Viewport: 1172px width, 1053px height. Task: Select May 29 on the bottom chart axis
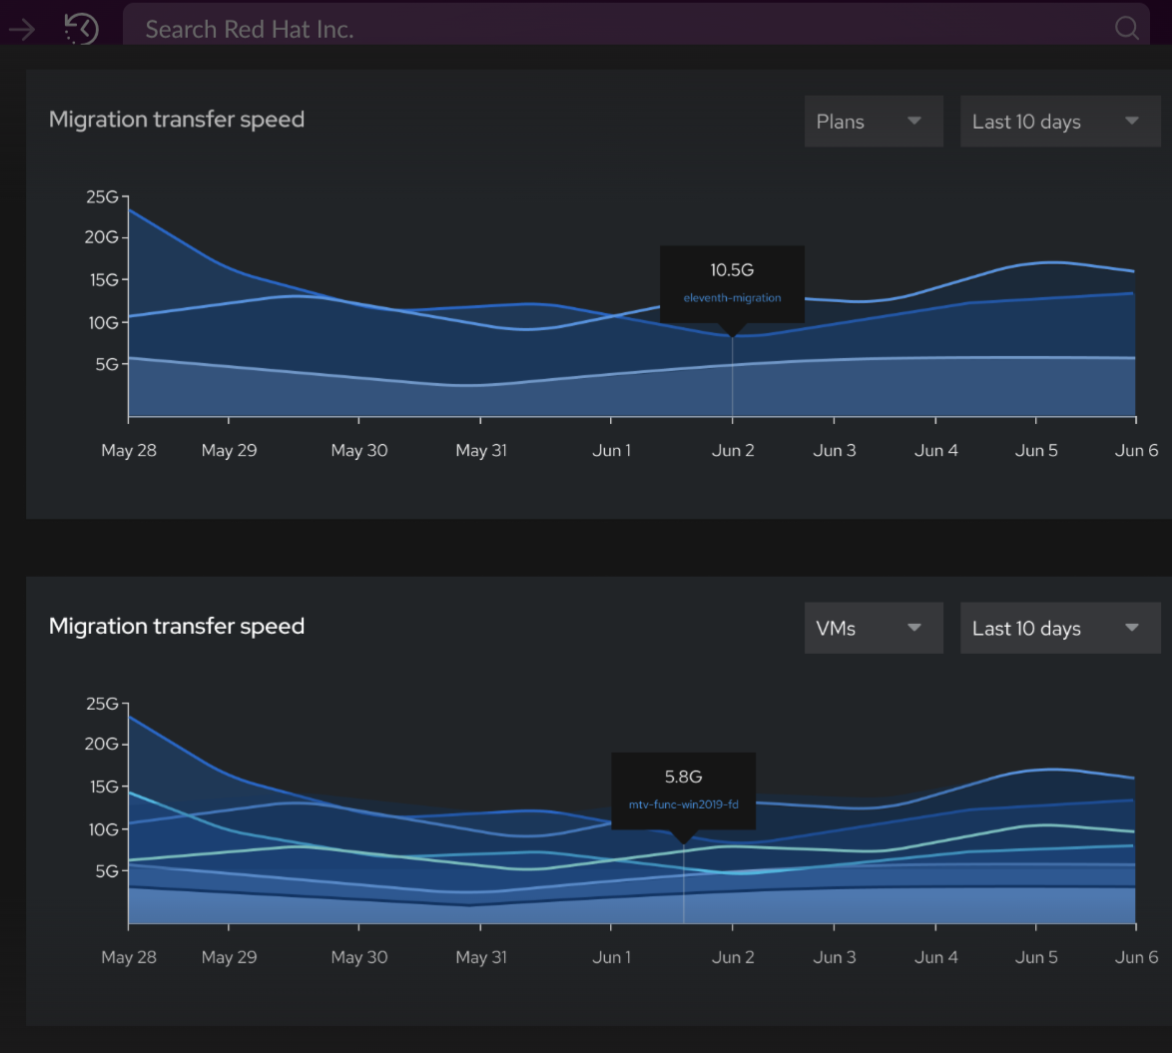pyautogui.click(x=229, y=958)
